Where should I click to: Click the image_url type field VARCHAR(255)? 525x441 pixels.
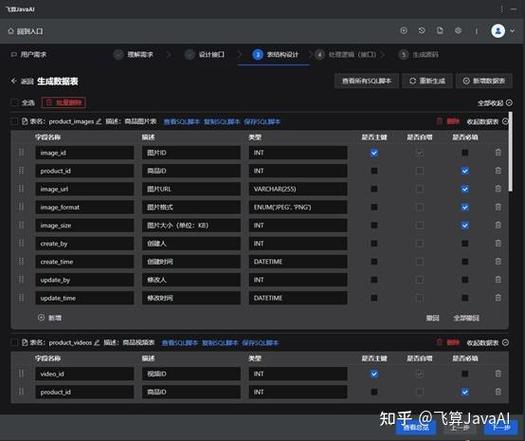(x=298, y=189)
